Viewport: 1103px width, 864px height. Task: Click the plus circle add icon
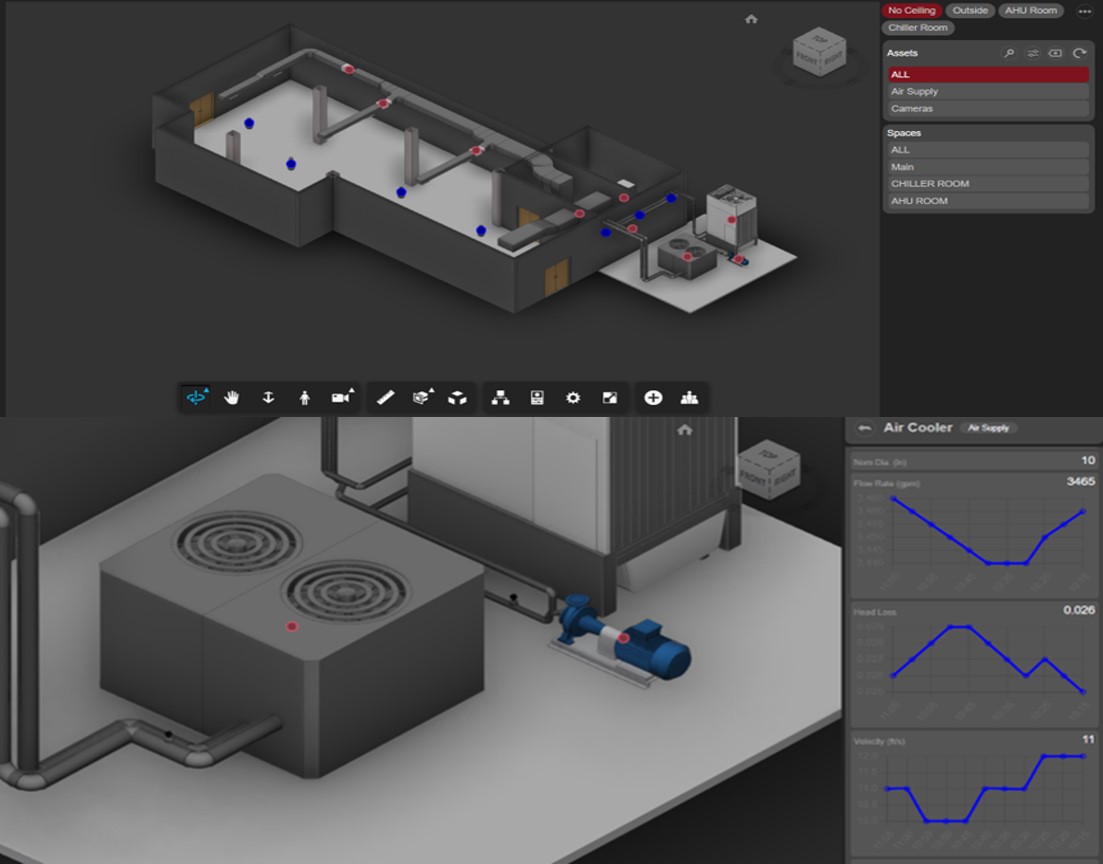(x=653, y=398)
